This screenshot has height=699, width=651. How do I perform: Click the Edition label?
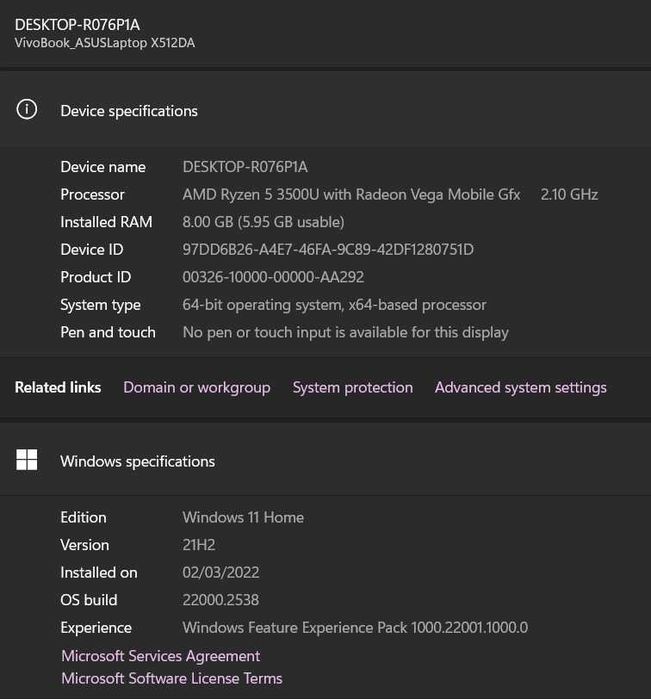[x=83, y=517]
